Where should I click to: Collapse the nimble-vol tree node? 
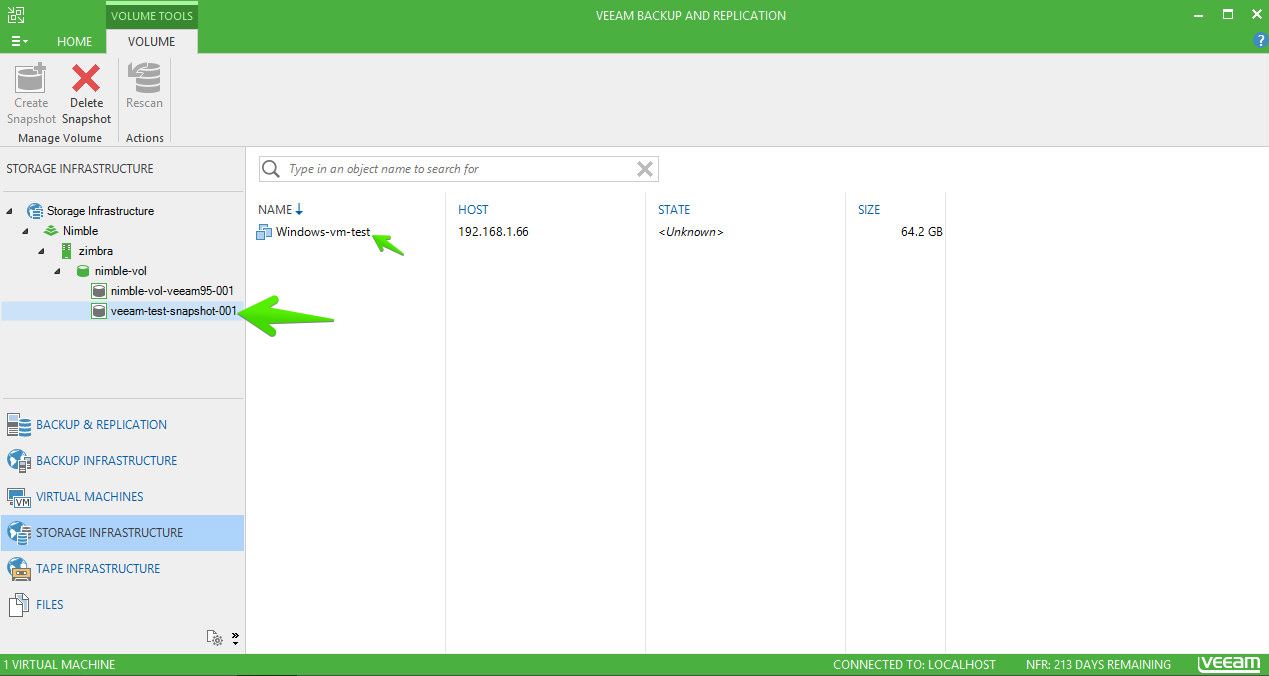coord(58,271)
